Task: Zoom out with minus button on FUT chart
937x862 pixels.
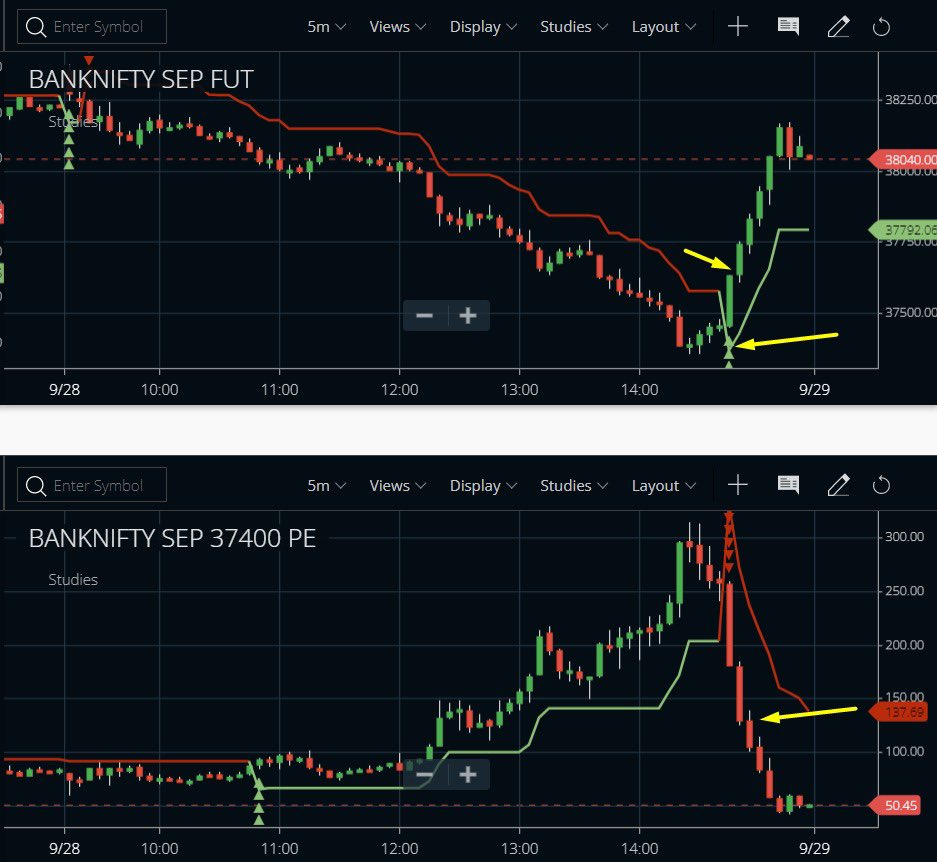Action: coord(424,316)
